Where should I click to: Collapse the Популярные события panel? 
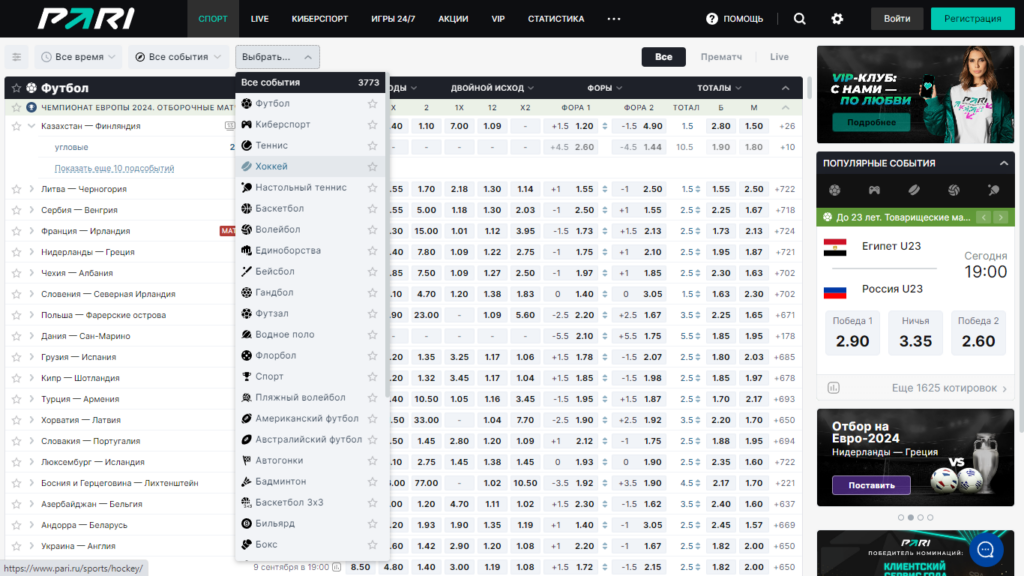coord(1004,163)
